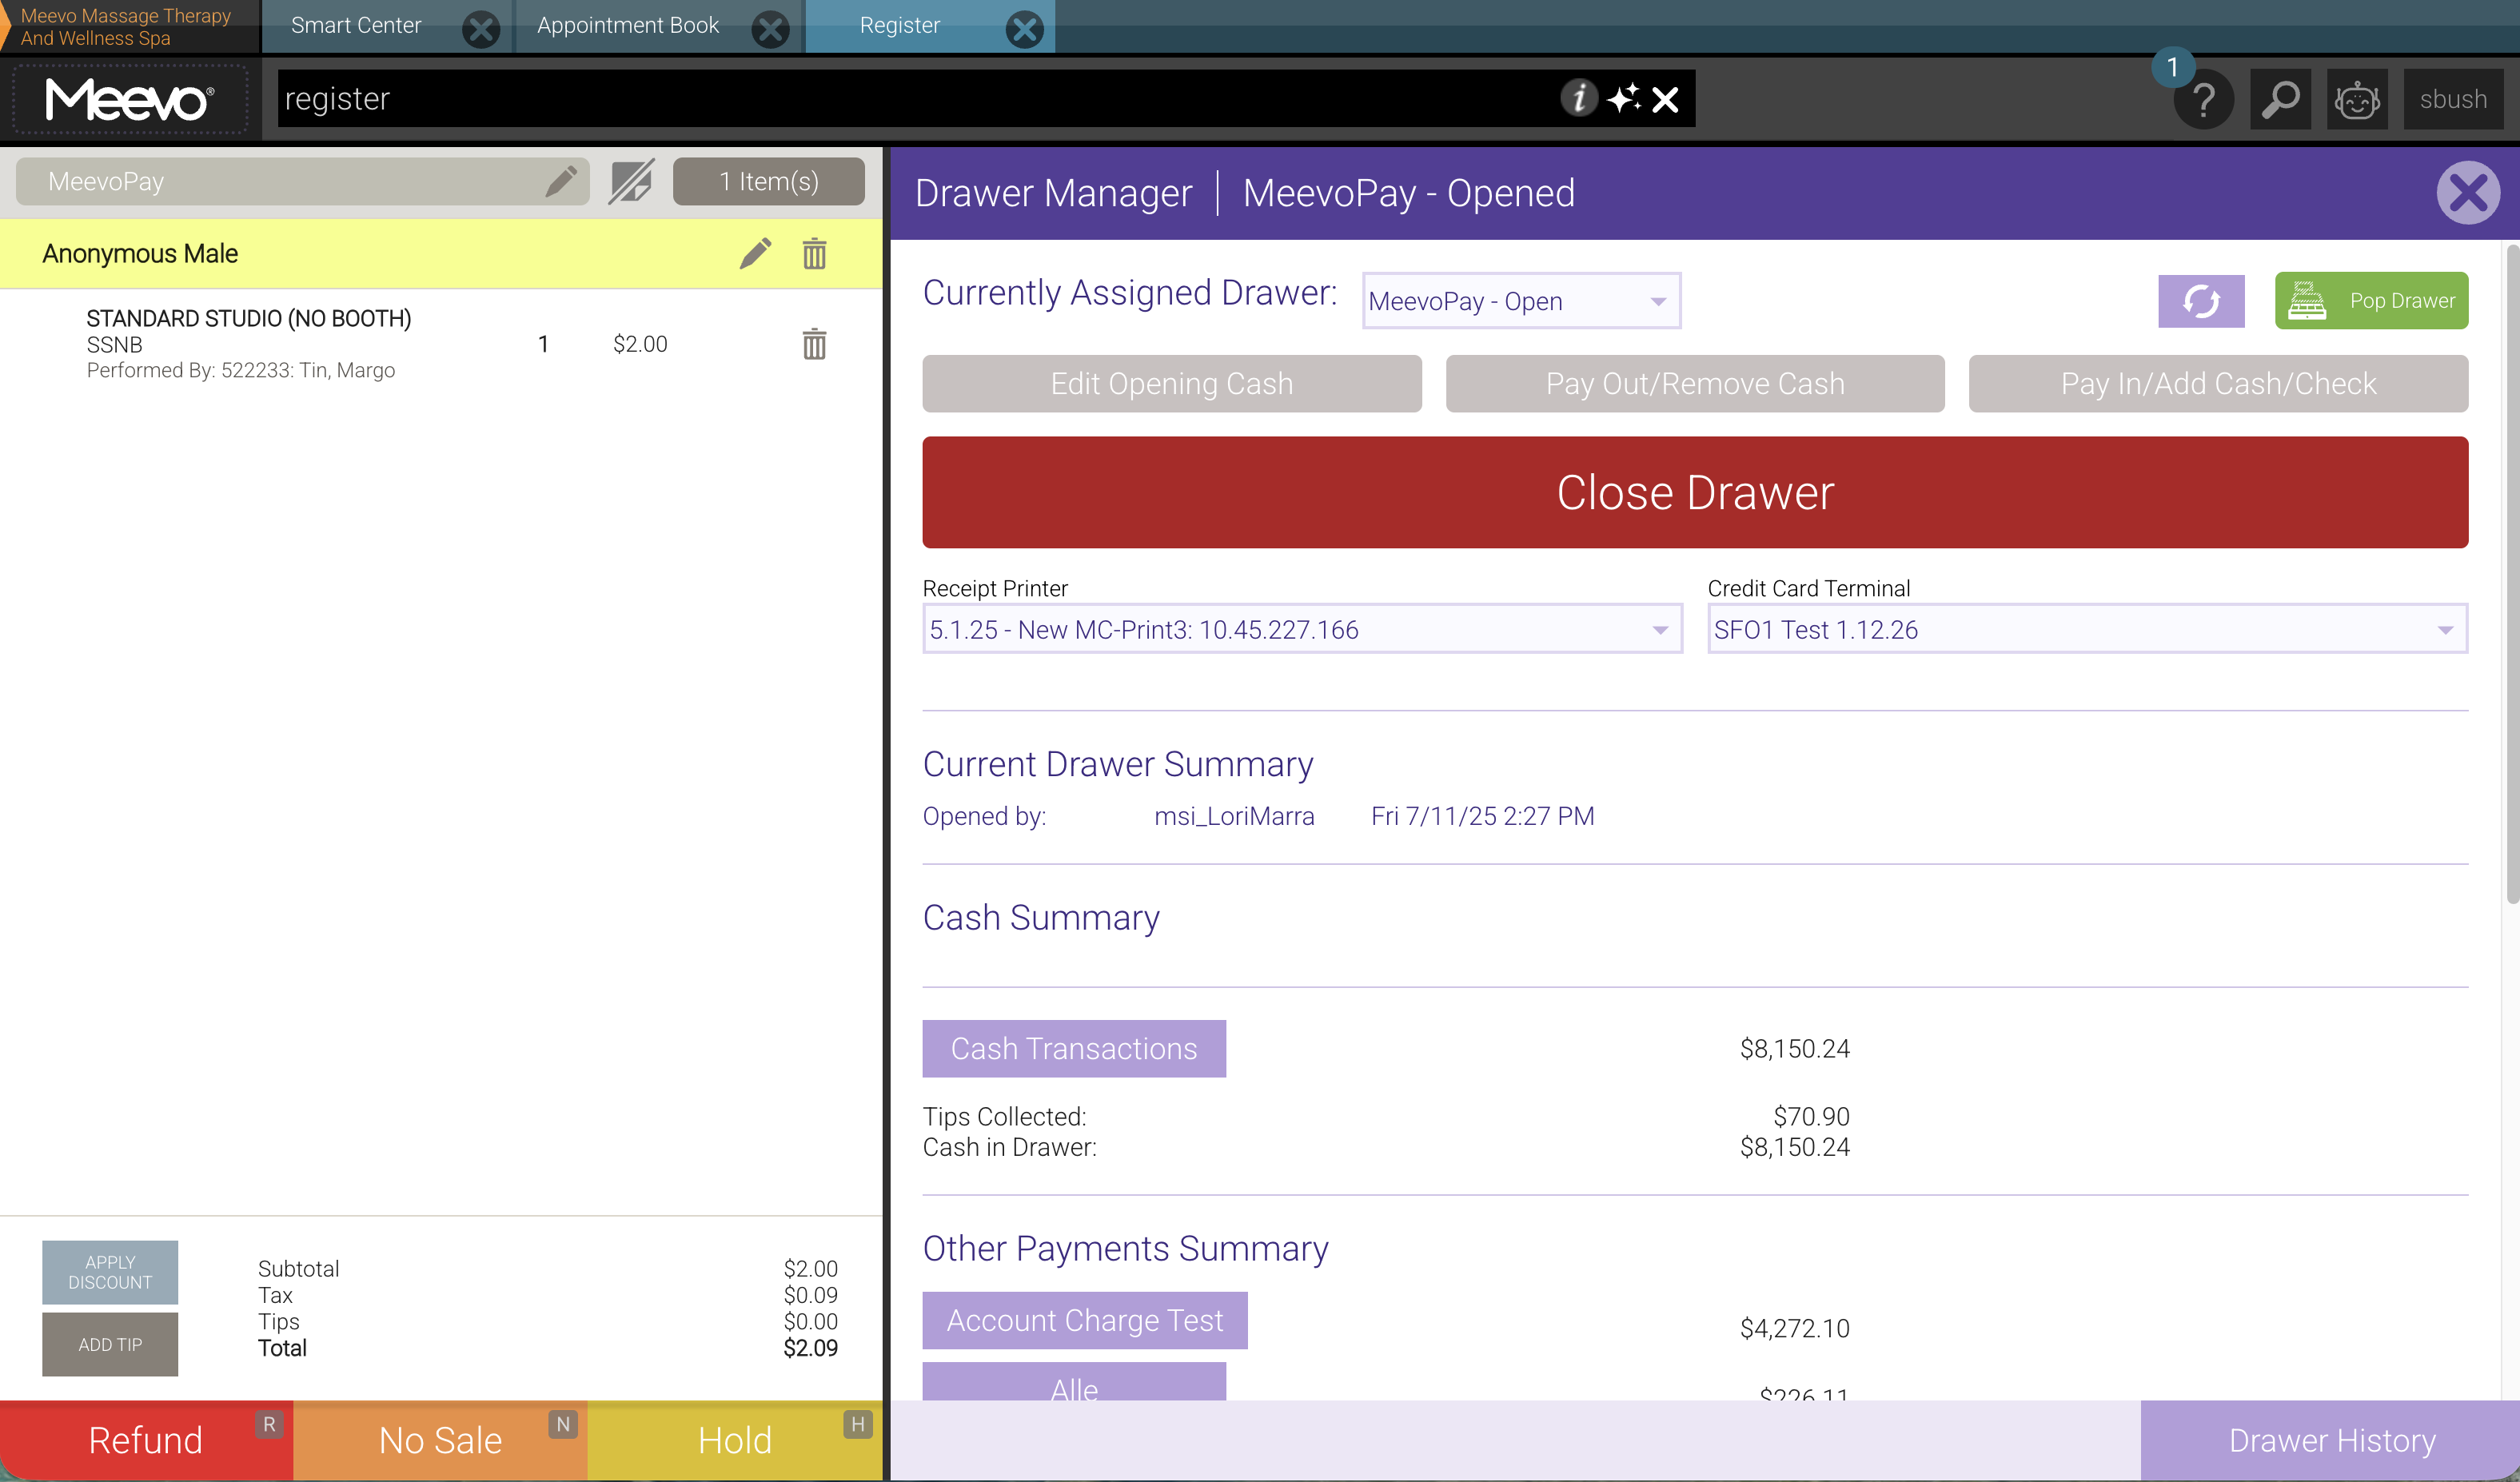Click the Fri 7/11/25 2:27 PM timestamp
Screen dimensions: 2520x1482
(1482, 816)
